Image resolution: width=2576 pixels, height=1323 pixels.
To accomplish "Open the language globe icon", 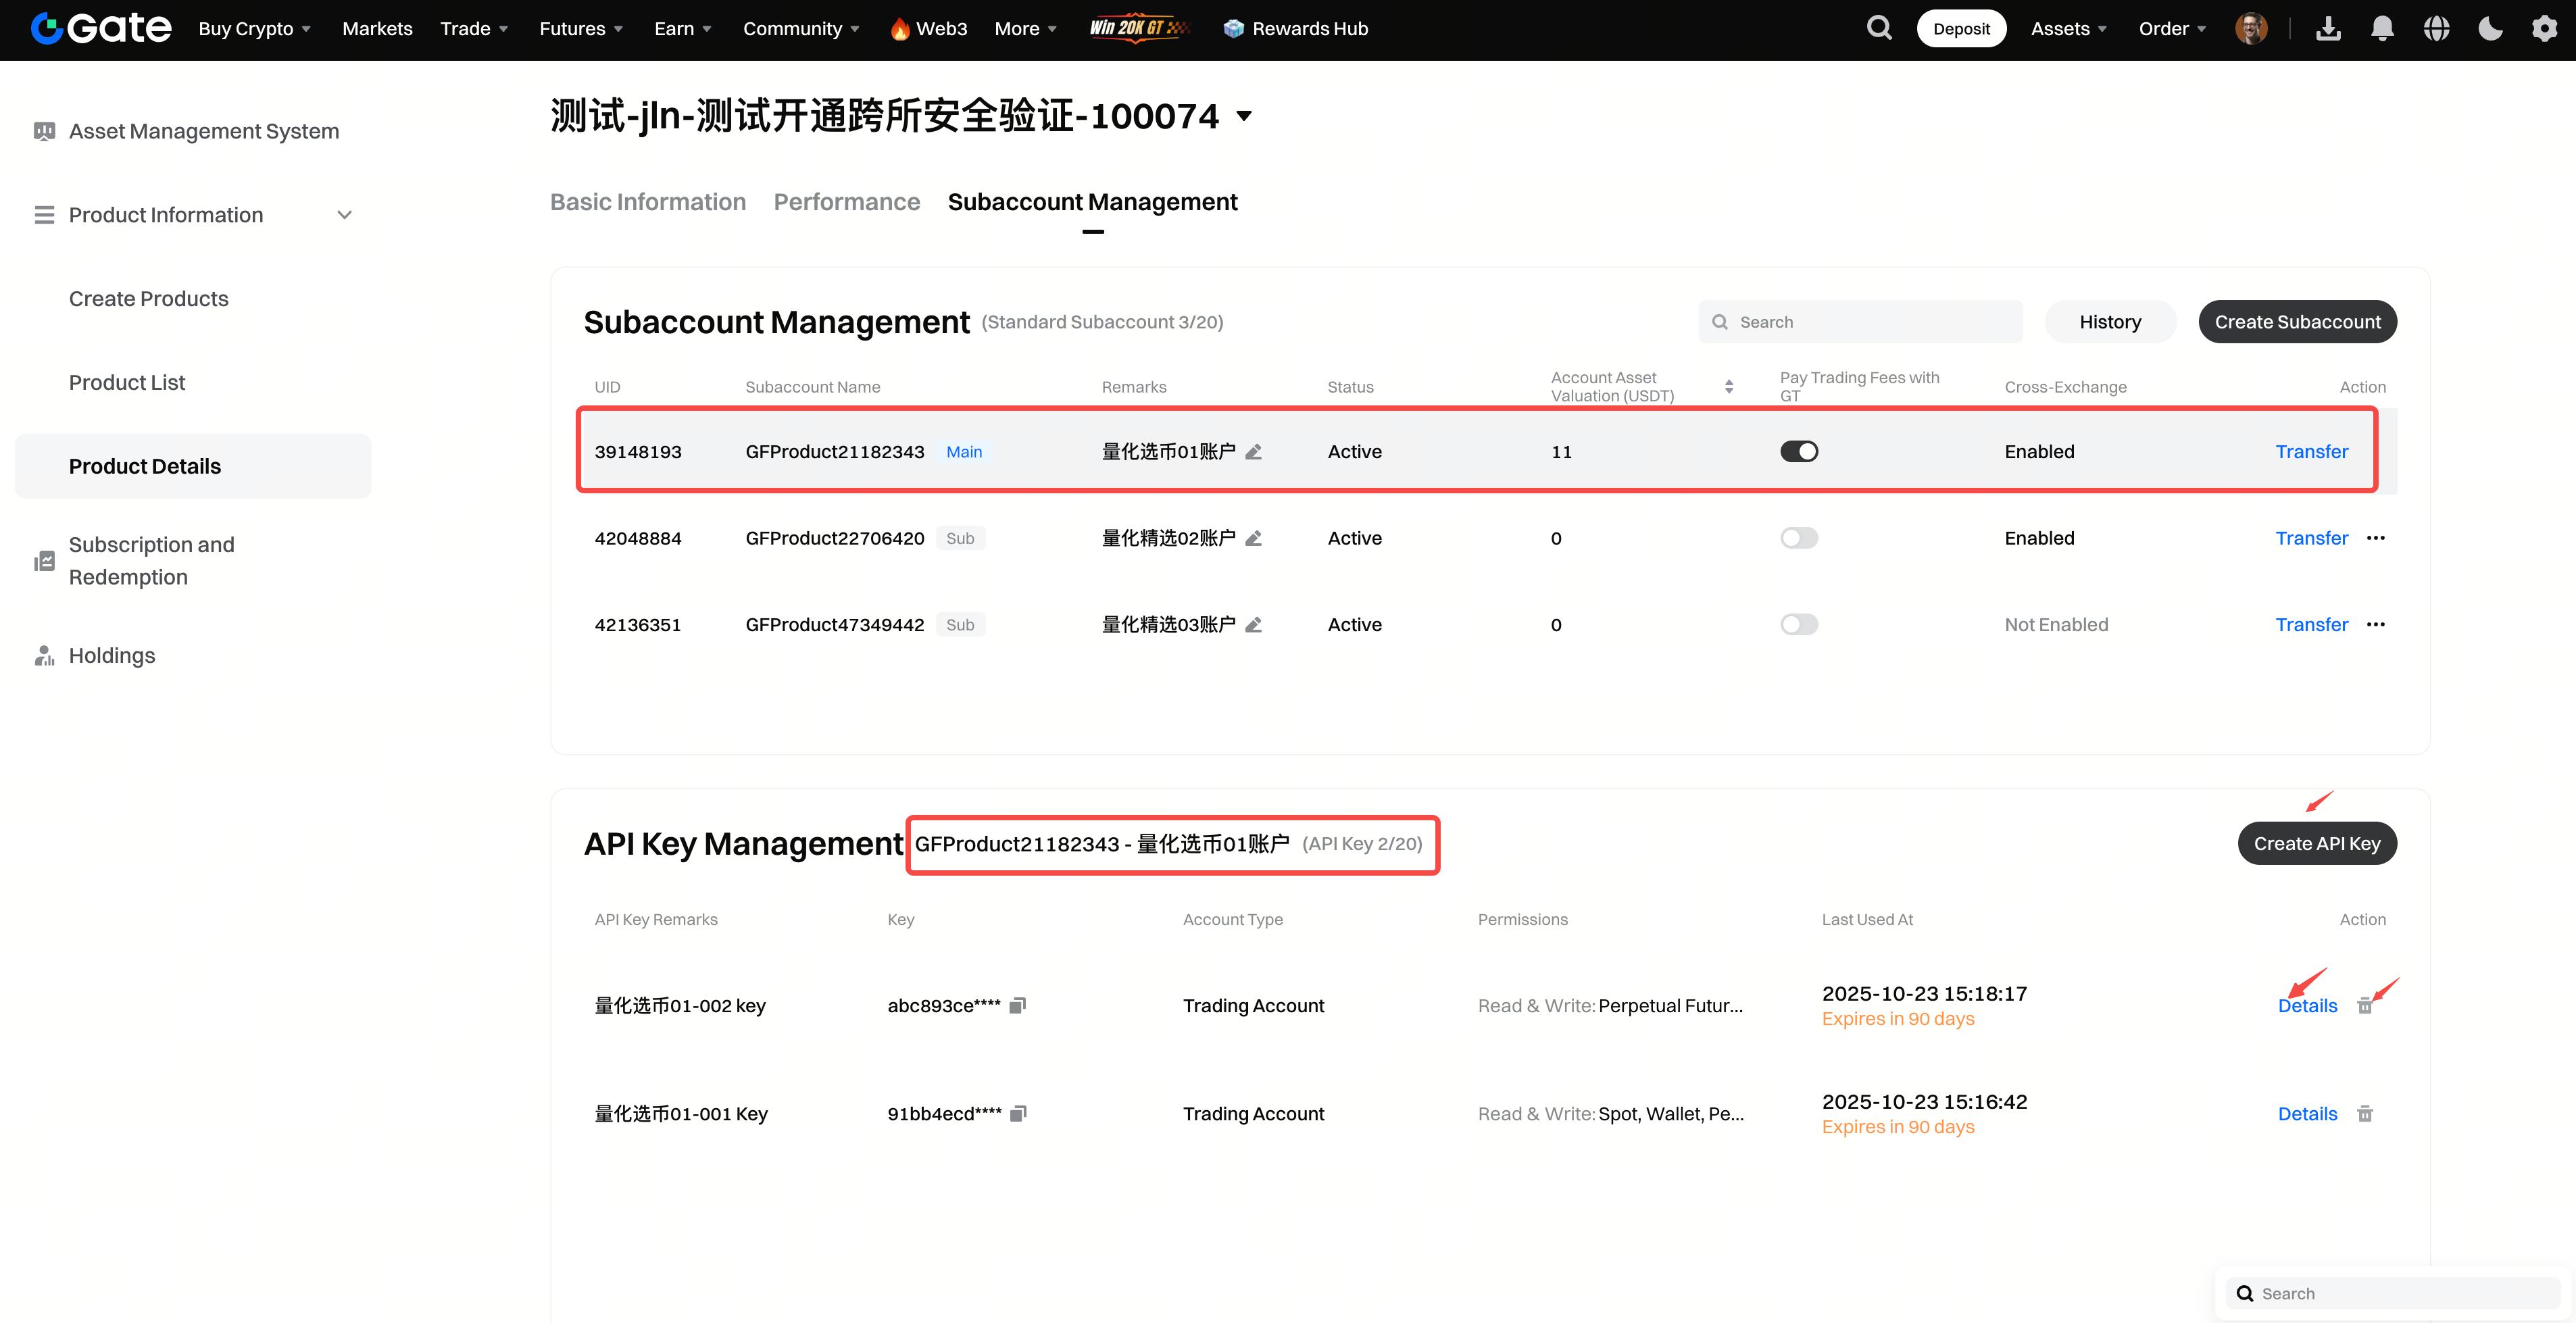I will coord(2436,29).
